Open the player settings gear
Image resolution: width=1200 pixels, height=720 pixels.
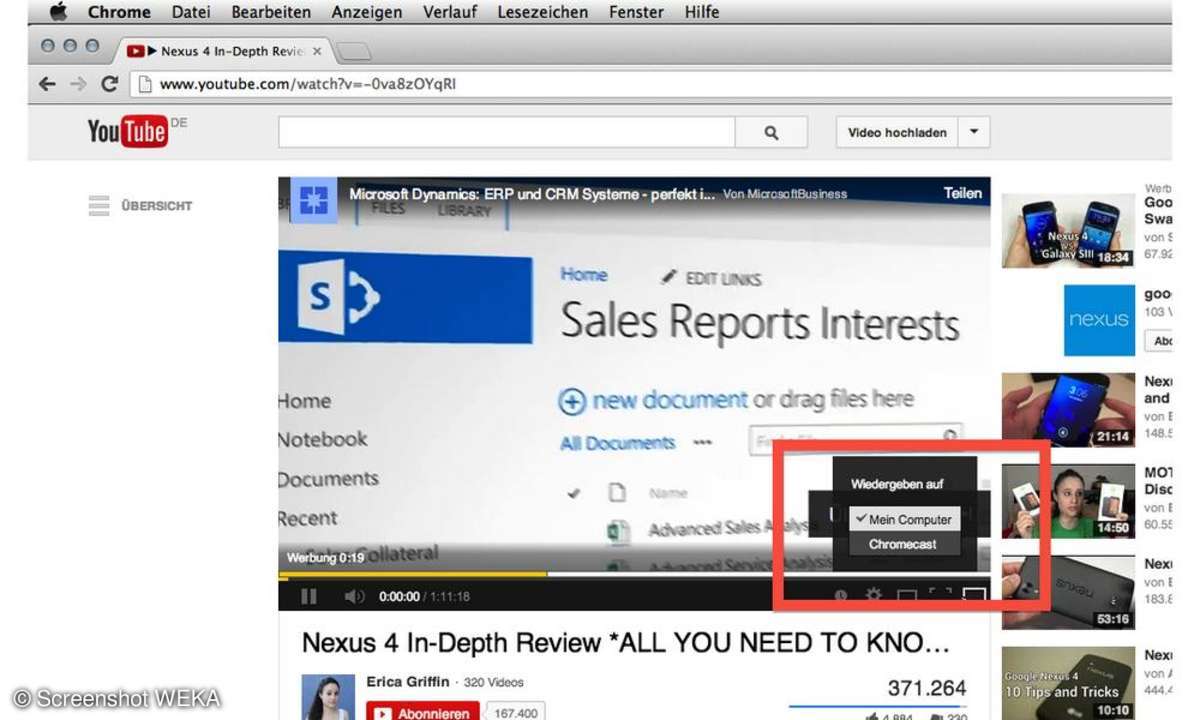click(873, 596)
